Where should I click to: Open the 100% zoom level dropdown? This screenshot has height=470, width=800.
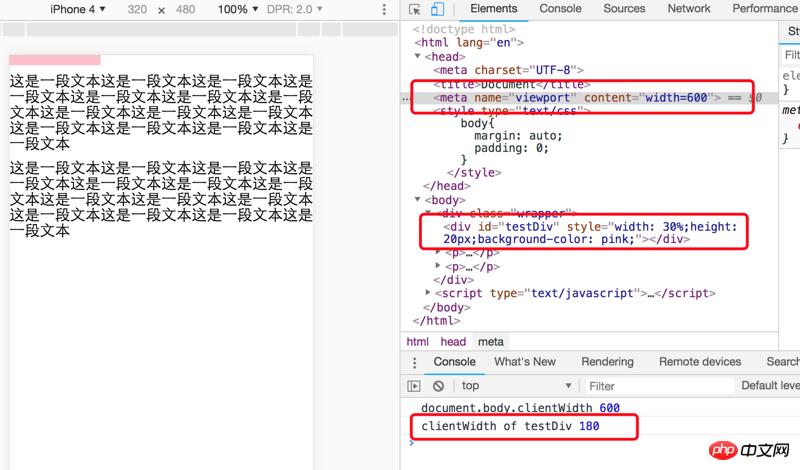point(236,9)
